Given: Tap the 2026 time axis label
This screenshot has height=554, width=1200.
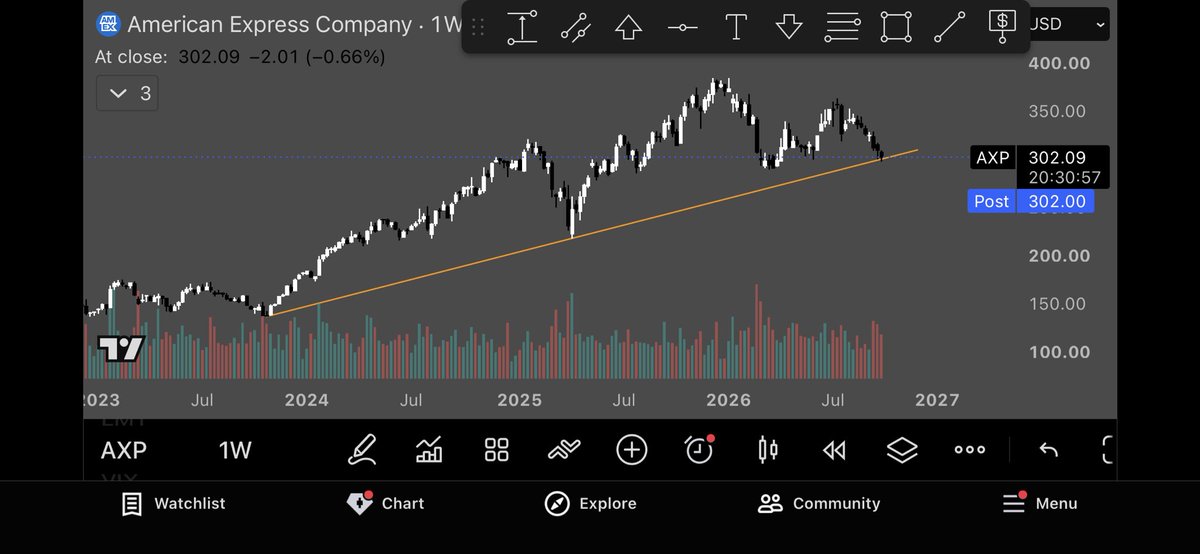Looking at the screenshot, I should pos(728,400).
